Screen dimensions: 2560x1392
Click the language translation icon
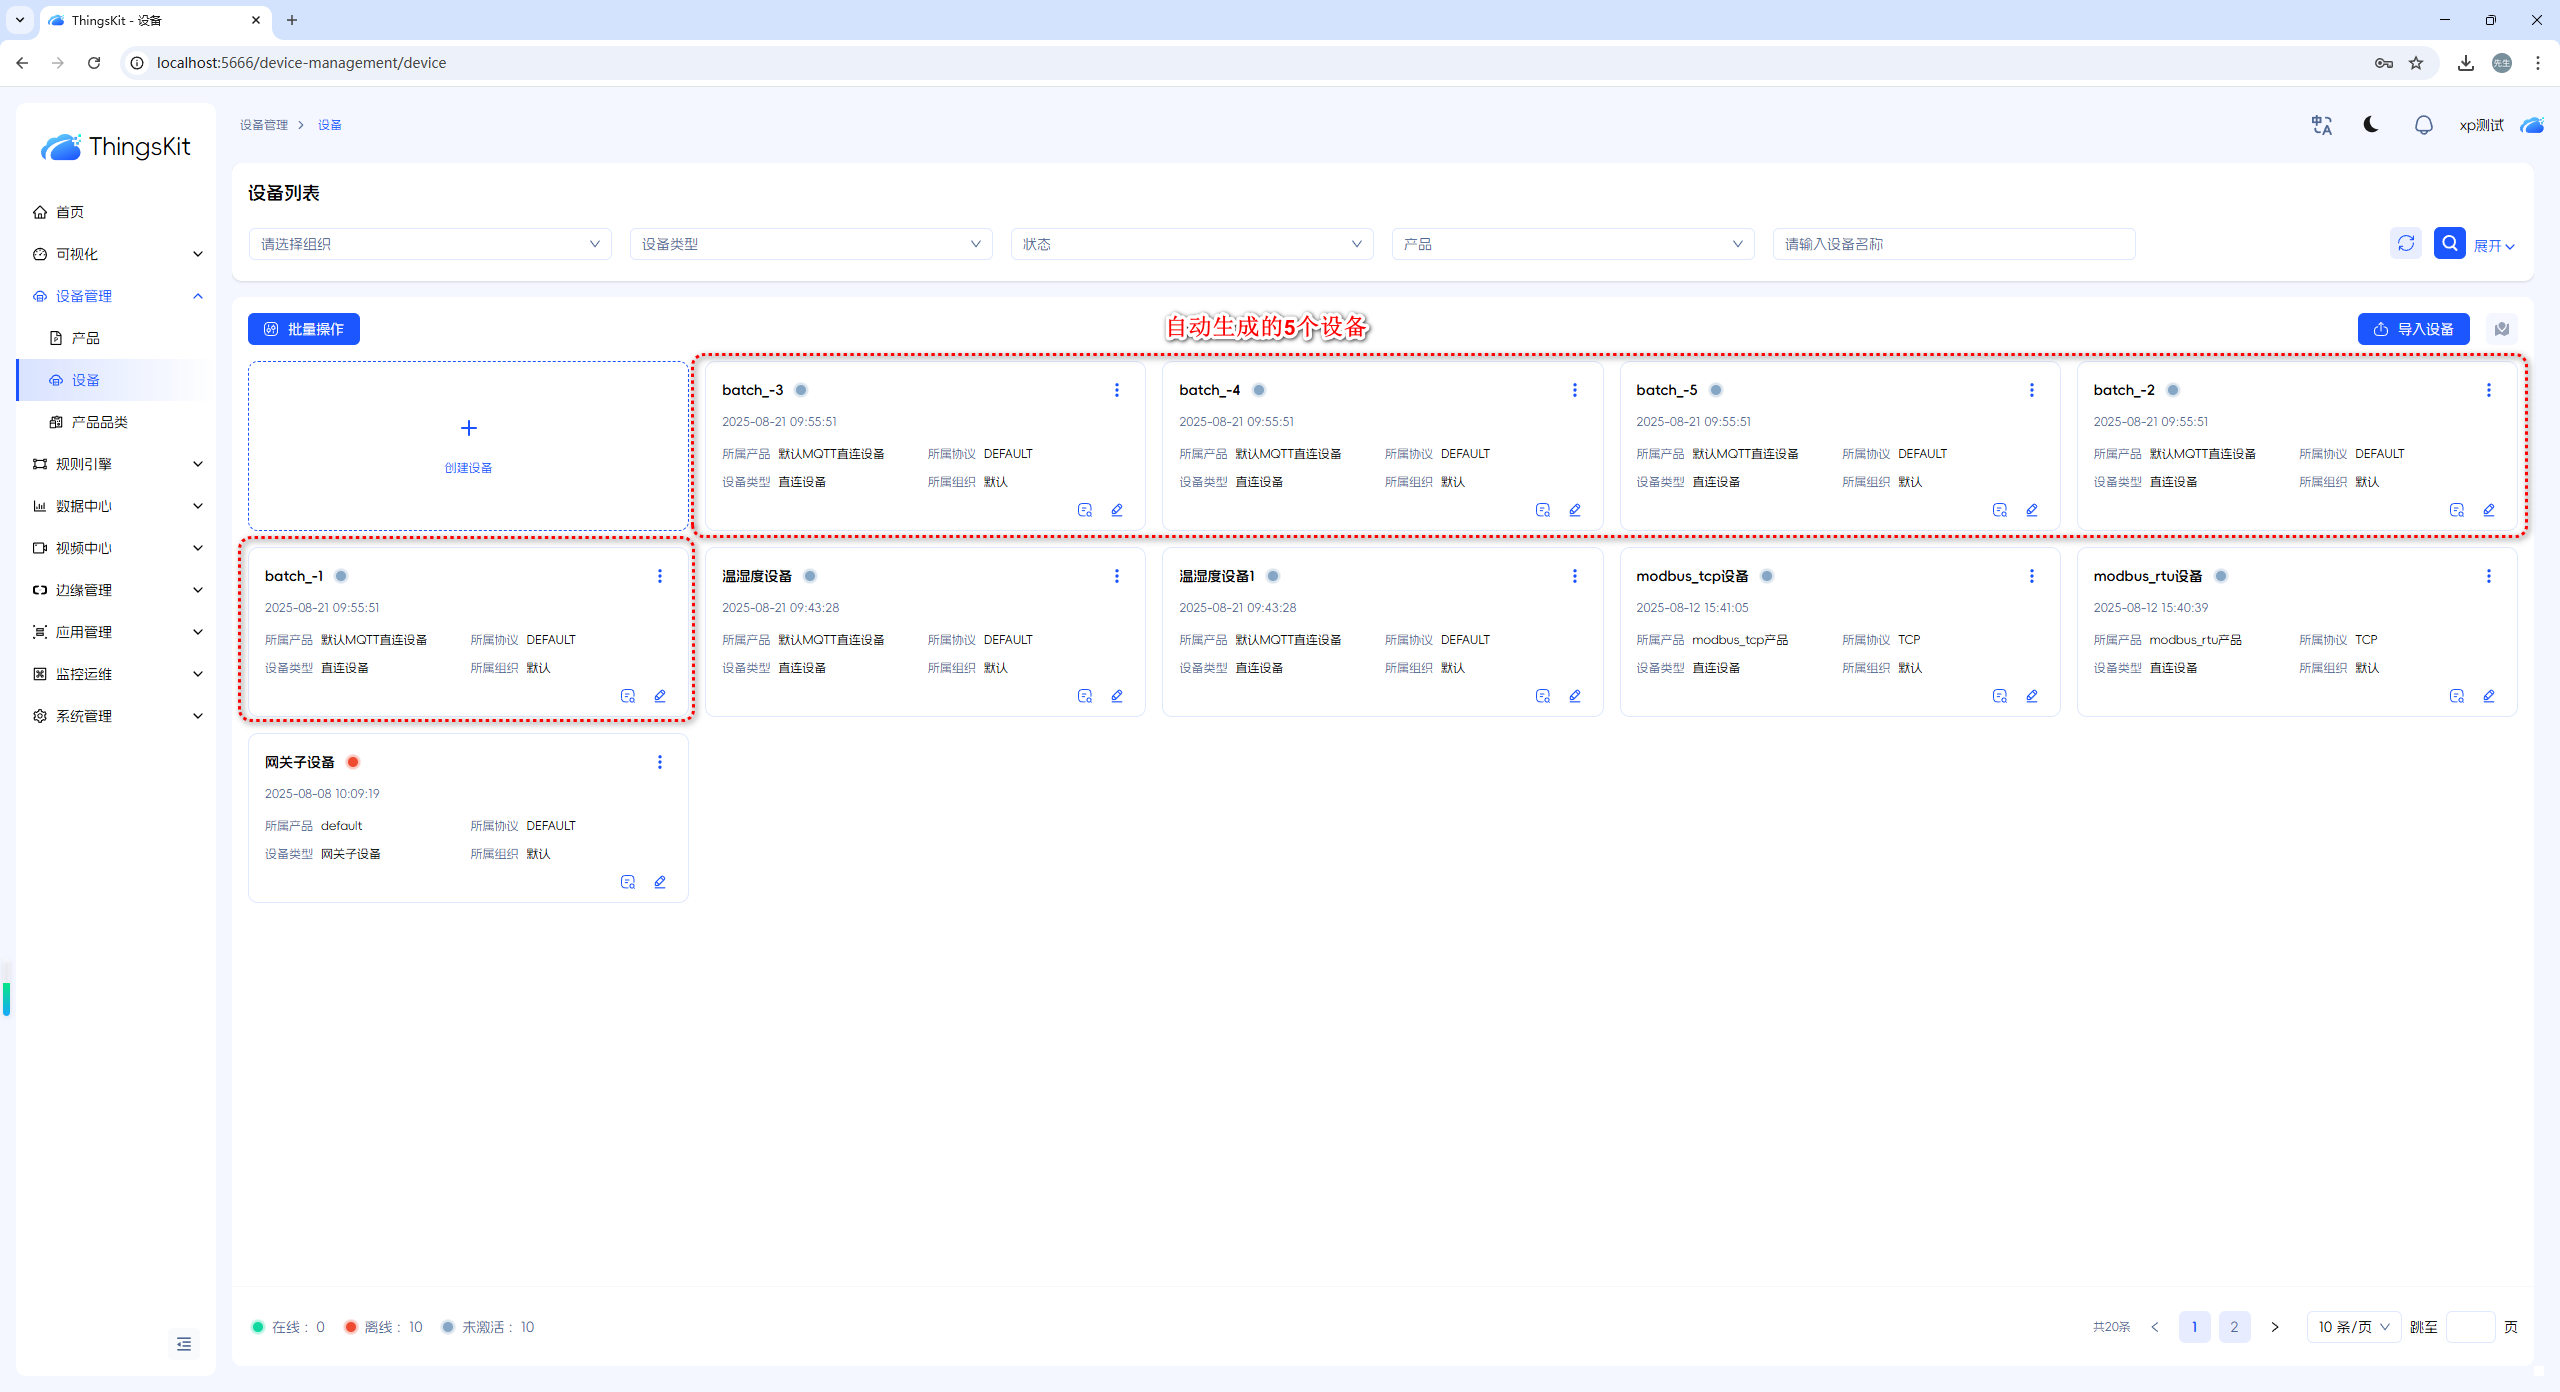(x=2321, y=125)
